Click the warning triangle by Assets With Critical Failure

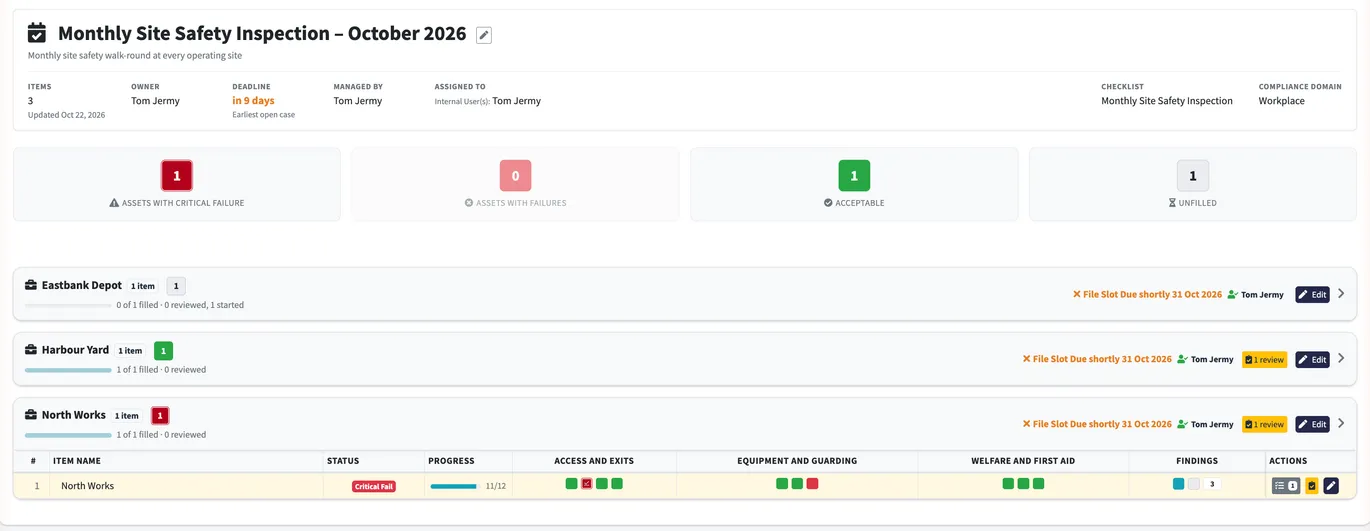click(114, 203)
